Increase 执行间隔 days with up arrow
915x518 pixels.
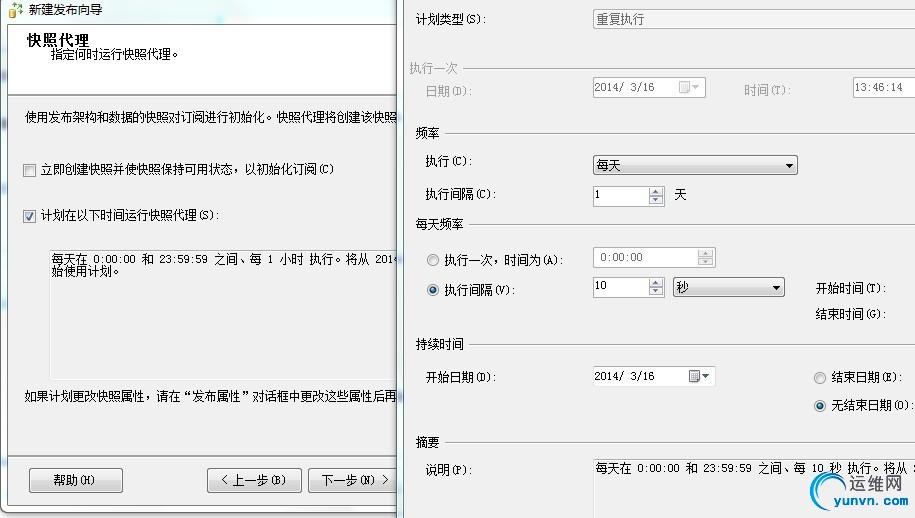(x=656, y=191)
